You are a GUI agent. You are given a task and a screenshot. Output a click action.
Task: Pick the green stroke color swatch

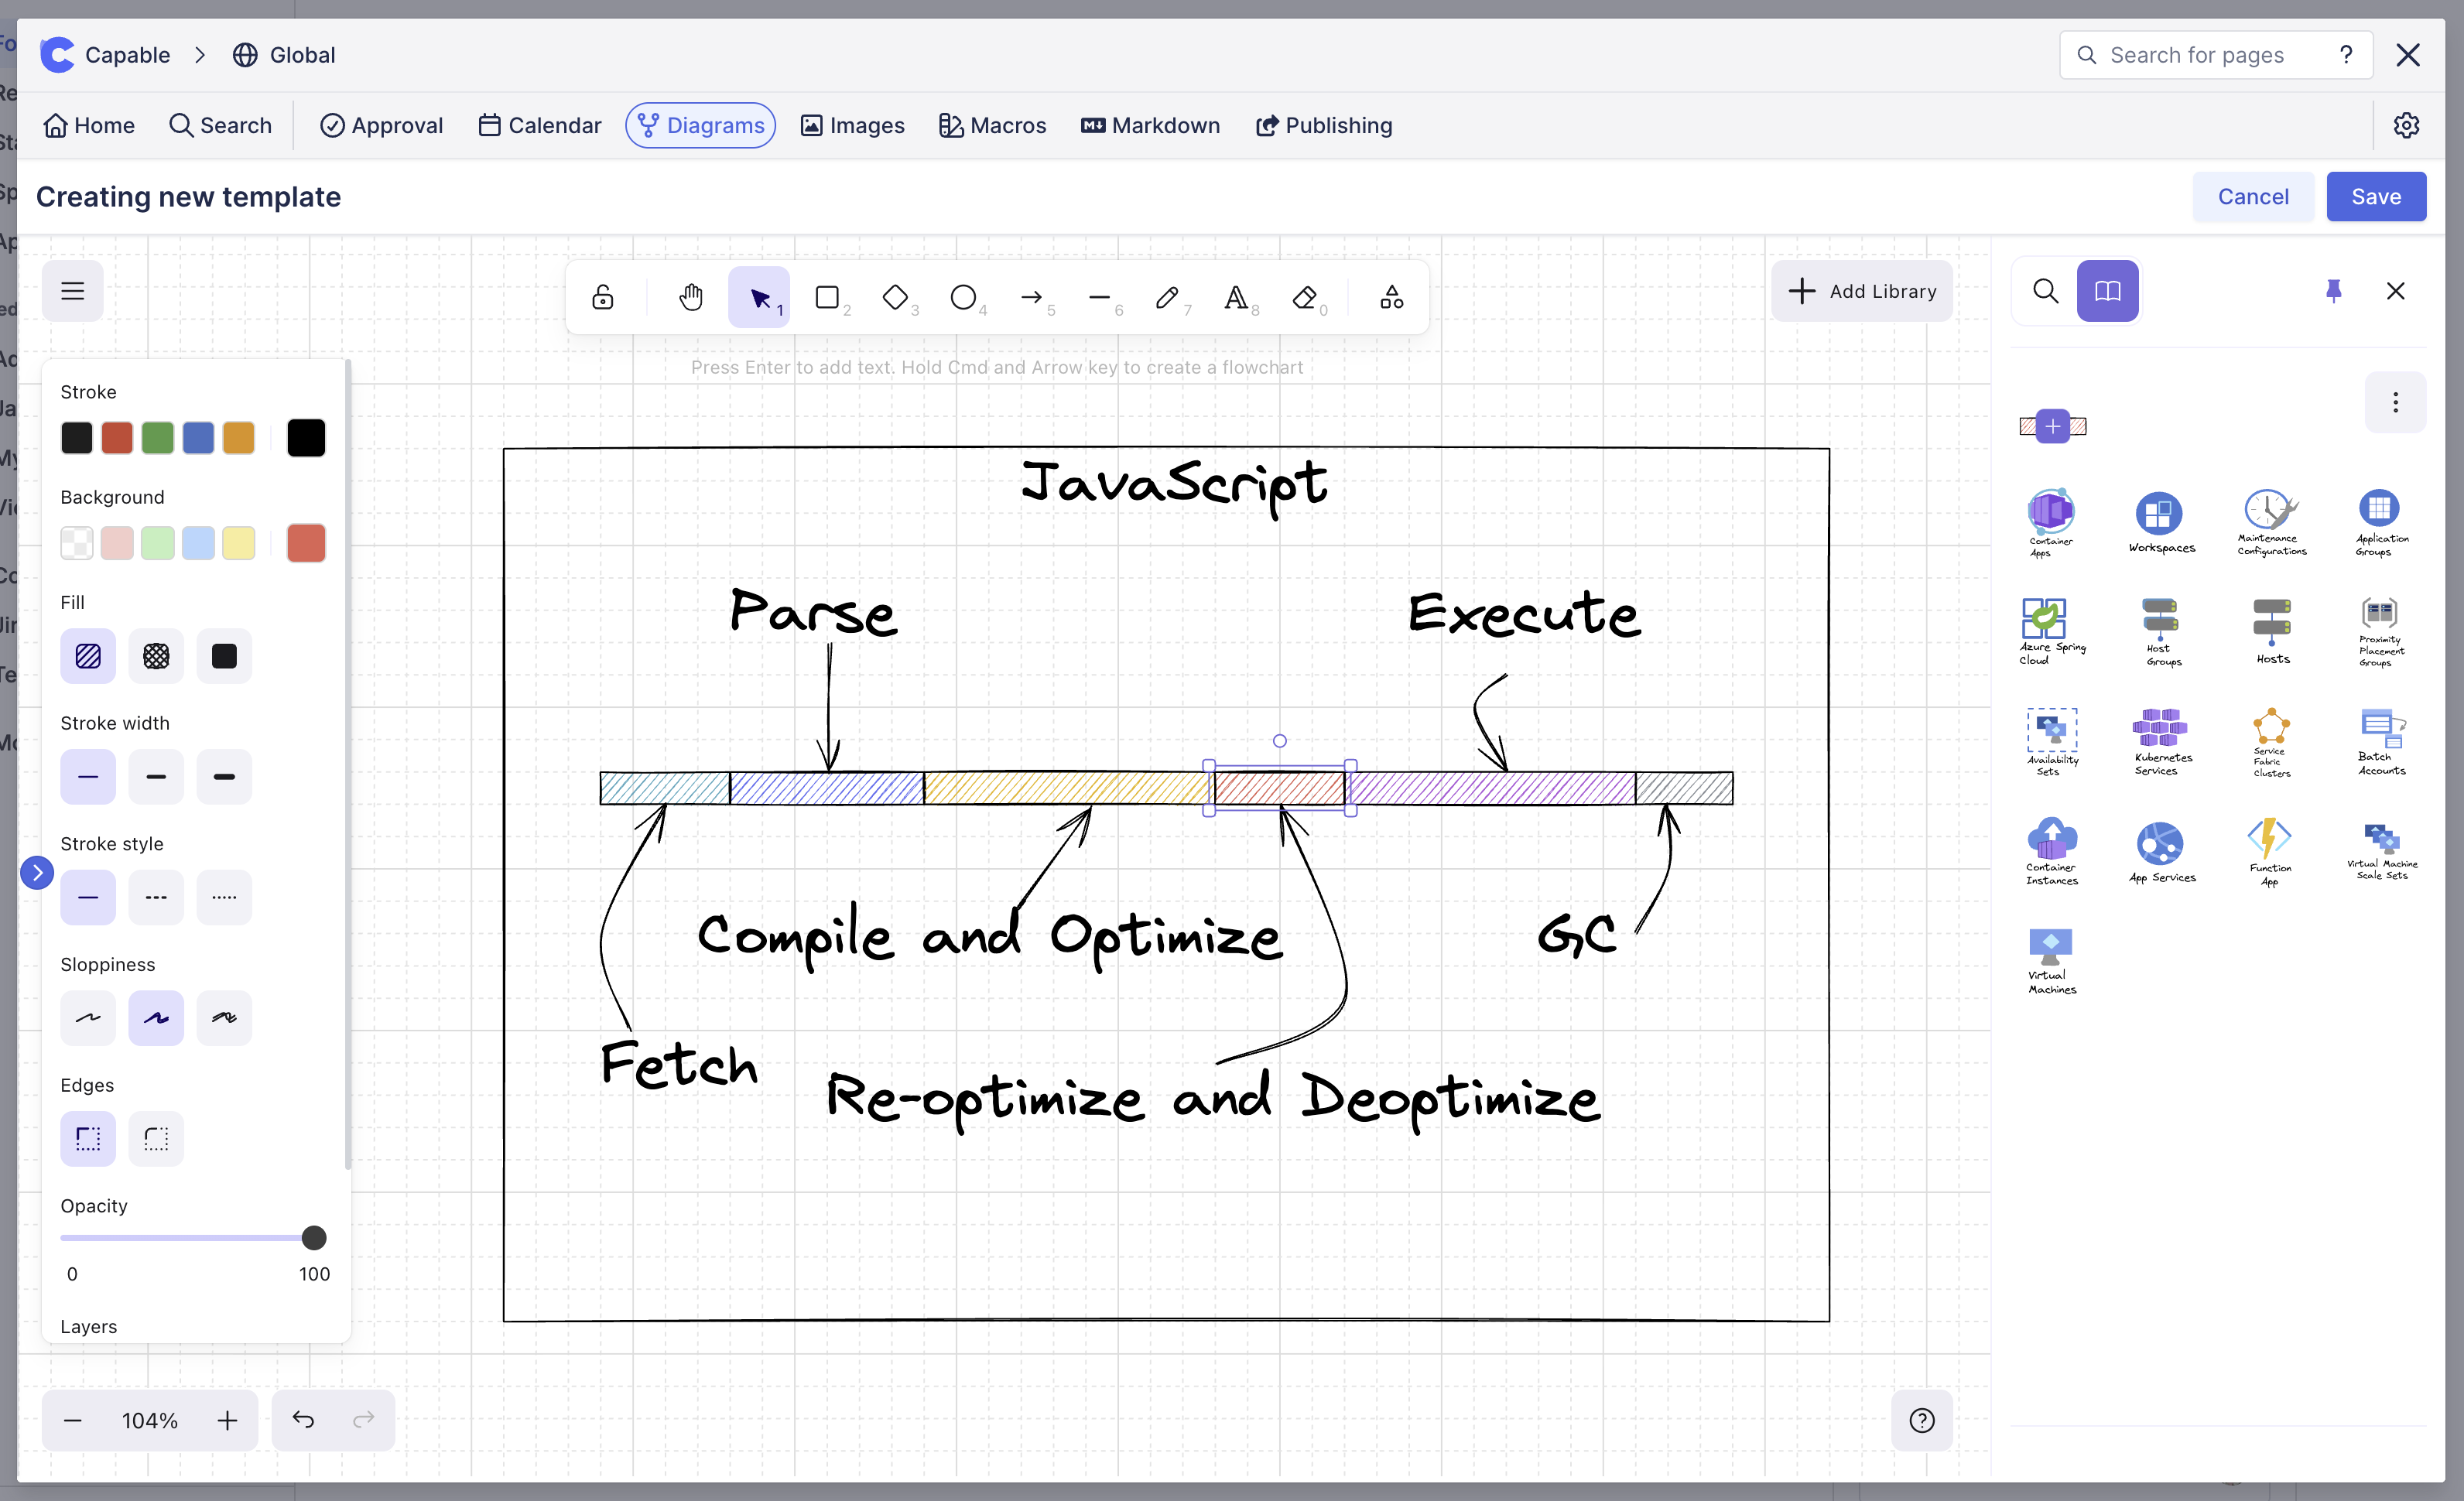tap(157, 438)
